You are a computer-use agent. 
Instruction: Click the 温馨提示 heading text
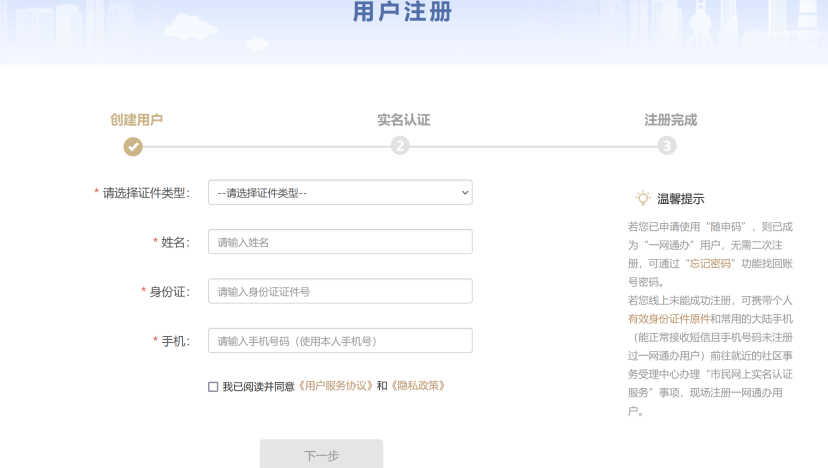(681, 199)
